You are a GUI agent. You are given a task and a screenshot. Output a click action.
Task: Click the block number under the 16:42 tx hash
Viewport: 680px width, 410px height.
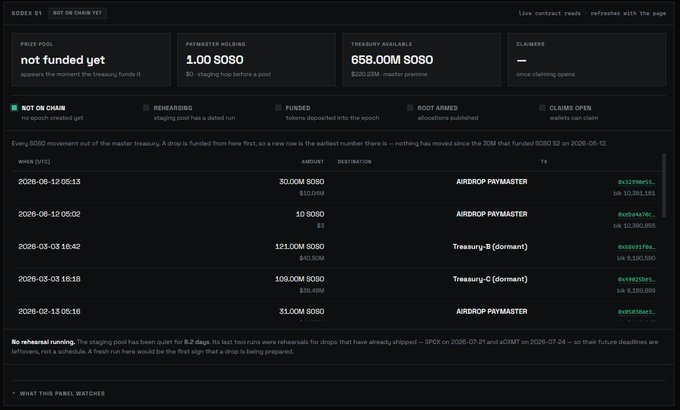click(x=636, y=259)
